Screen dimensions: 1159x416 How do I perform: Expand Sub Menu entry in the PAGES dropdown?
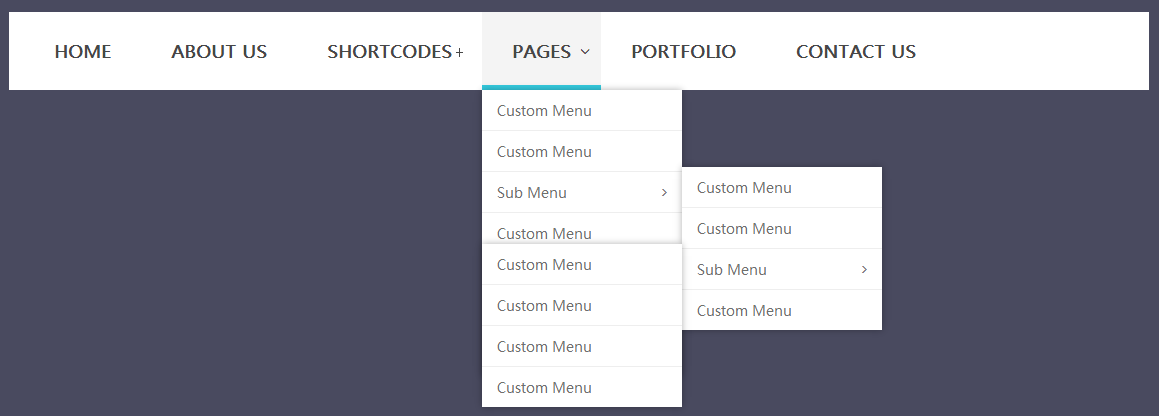tap(532, 193)
